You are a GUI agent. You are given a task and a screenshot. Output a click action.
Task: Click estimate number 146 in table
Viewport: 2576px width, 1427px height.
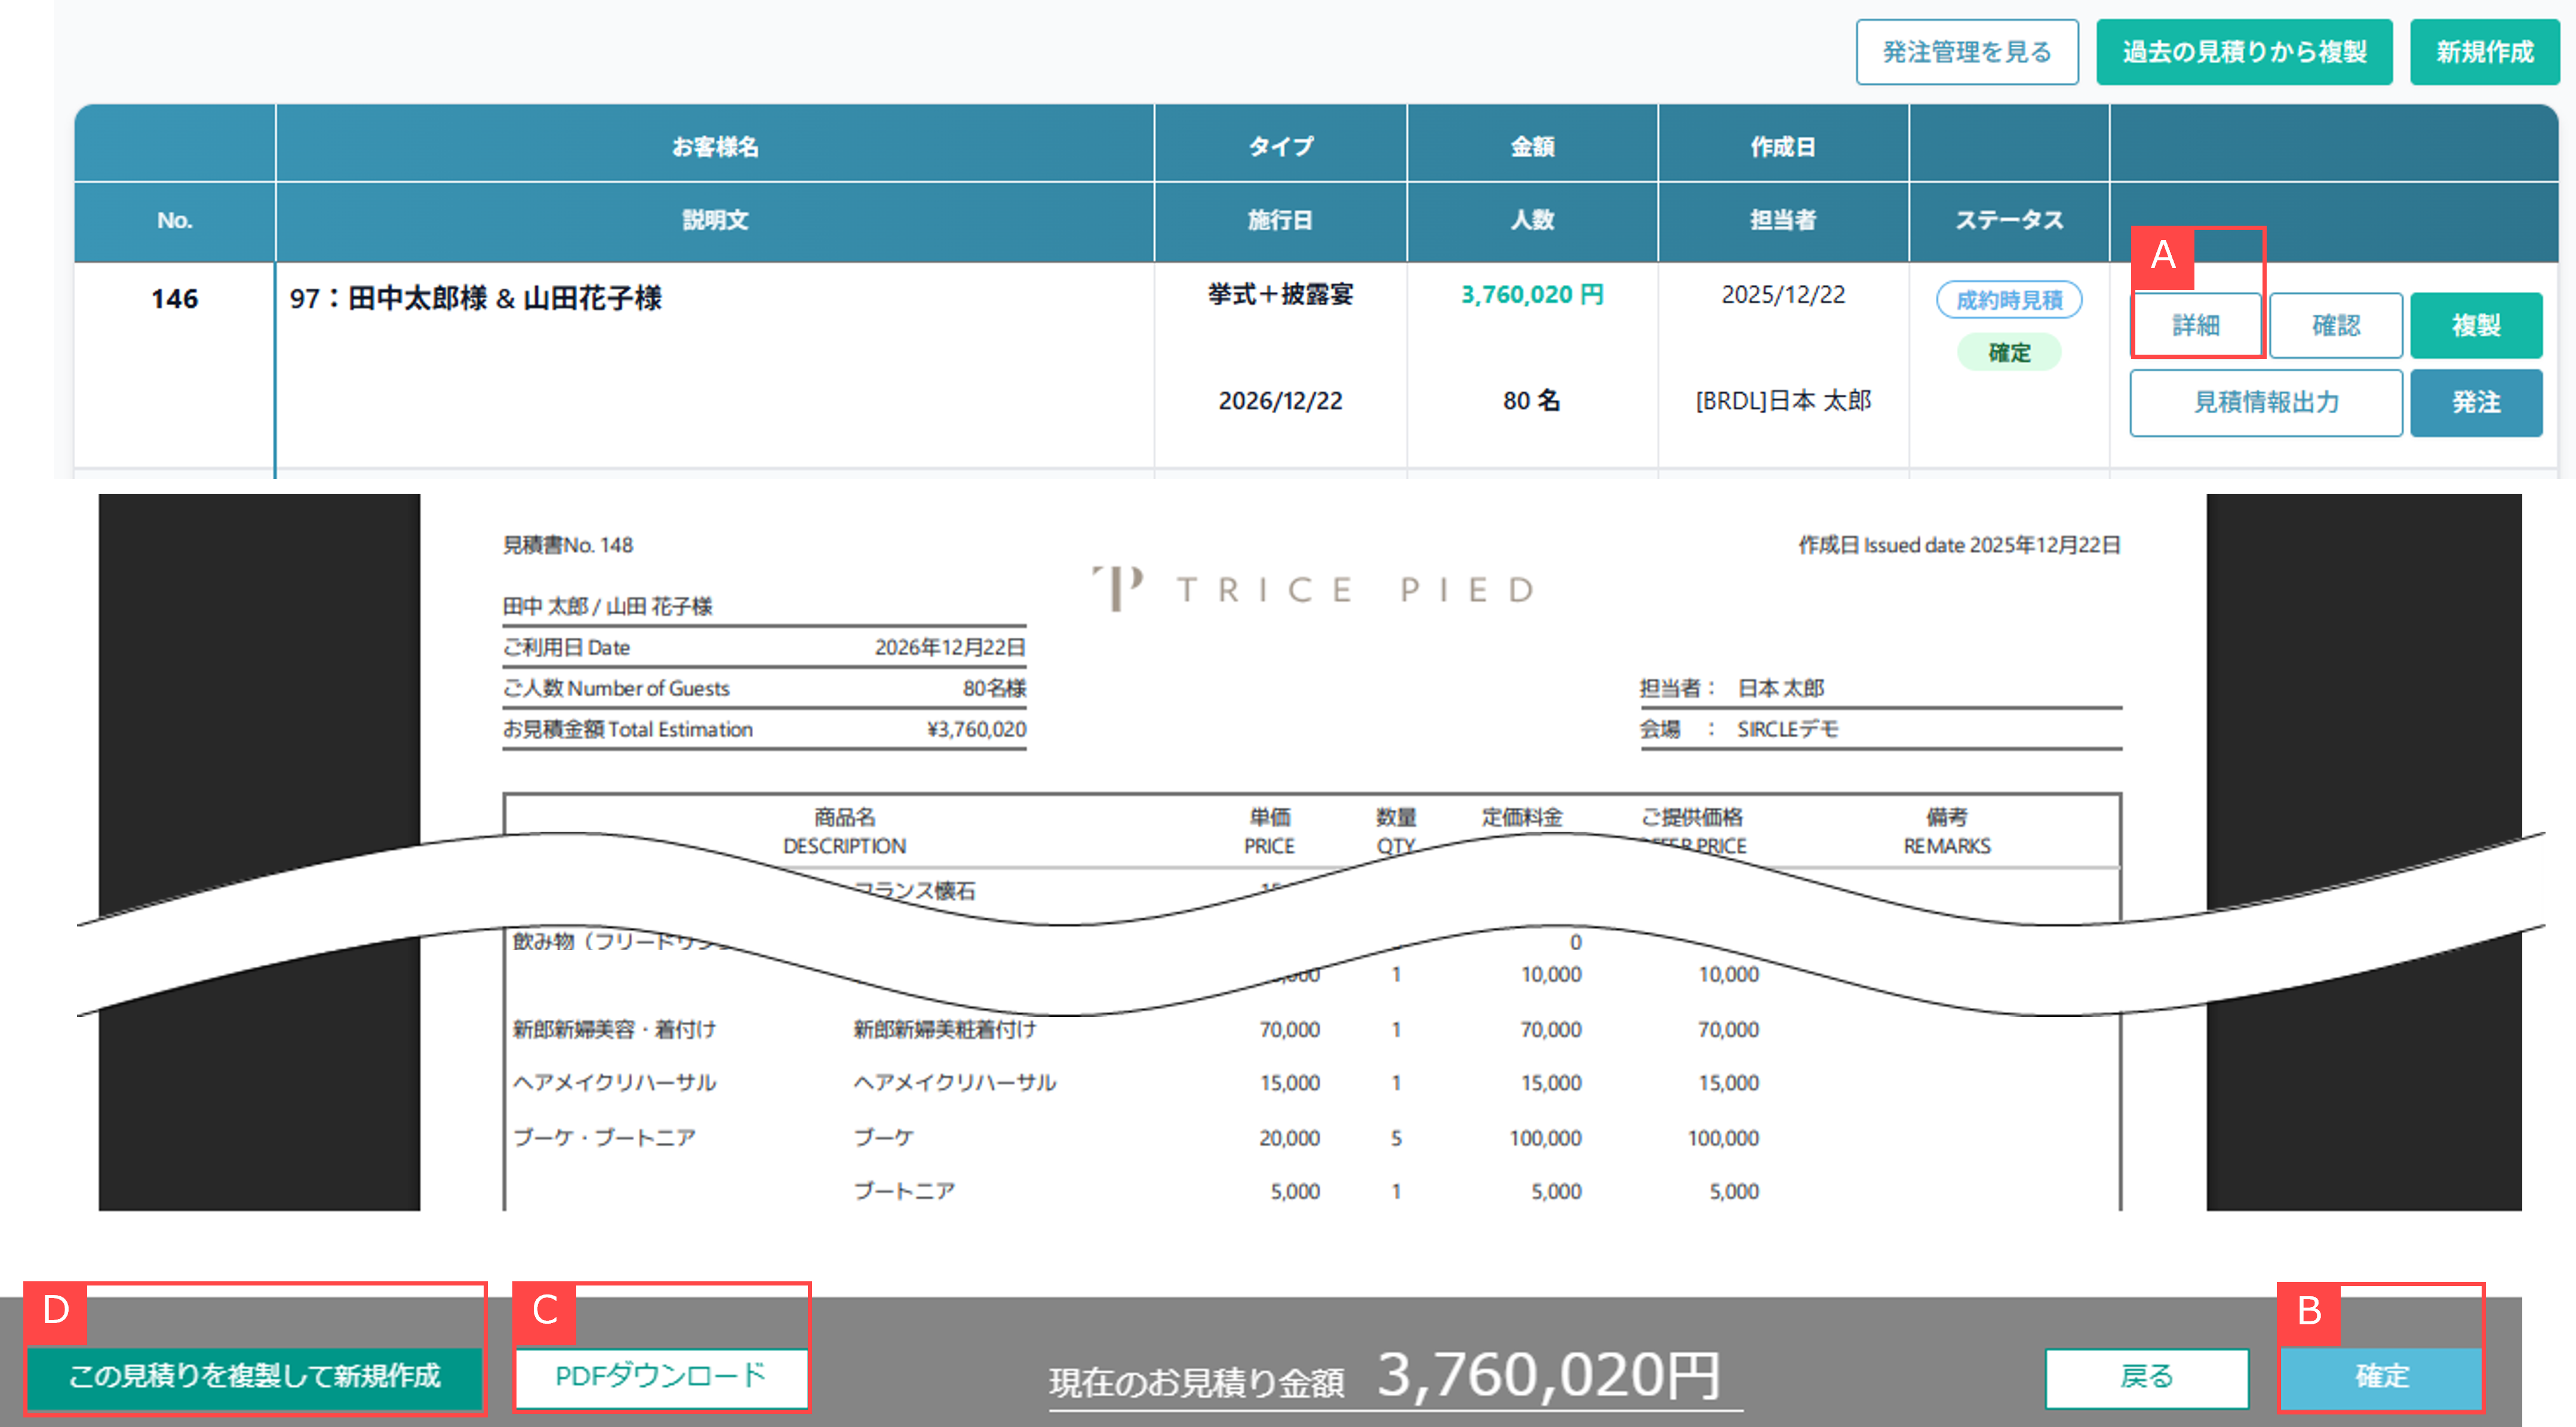[x=174, y=298]
